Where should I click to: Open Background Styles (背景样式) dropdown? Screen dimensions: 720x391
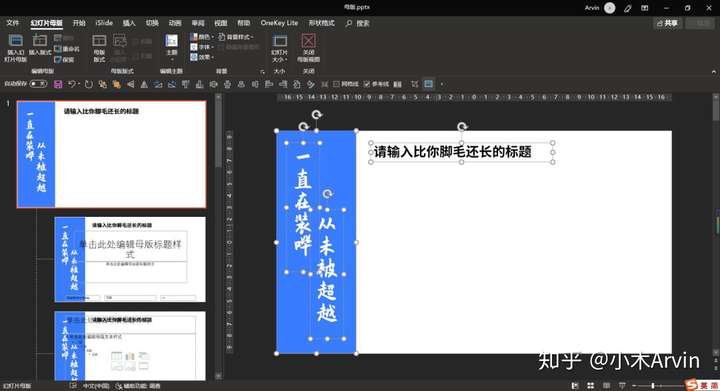pos(236,37)
